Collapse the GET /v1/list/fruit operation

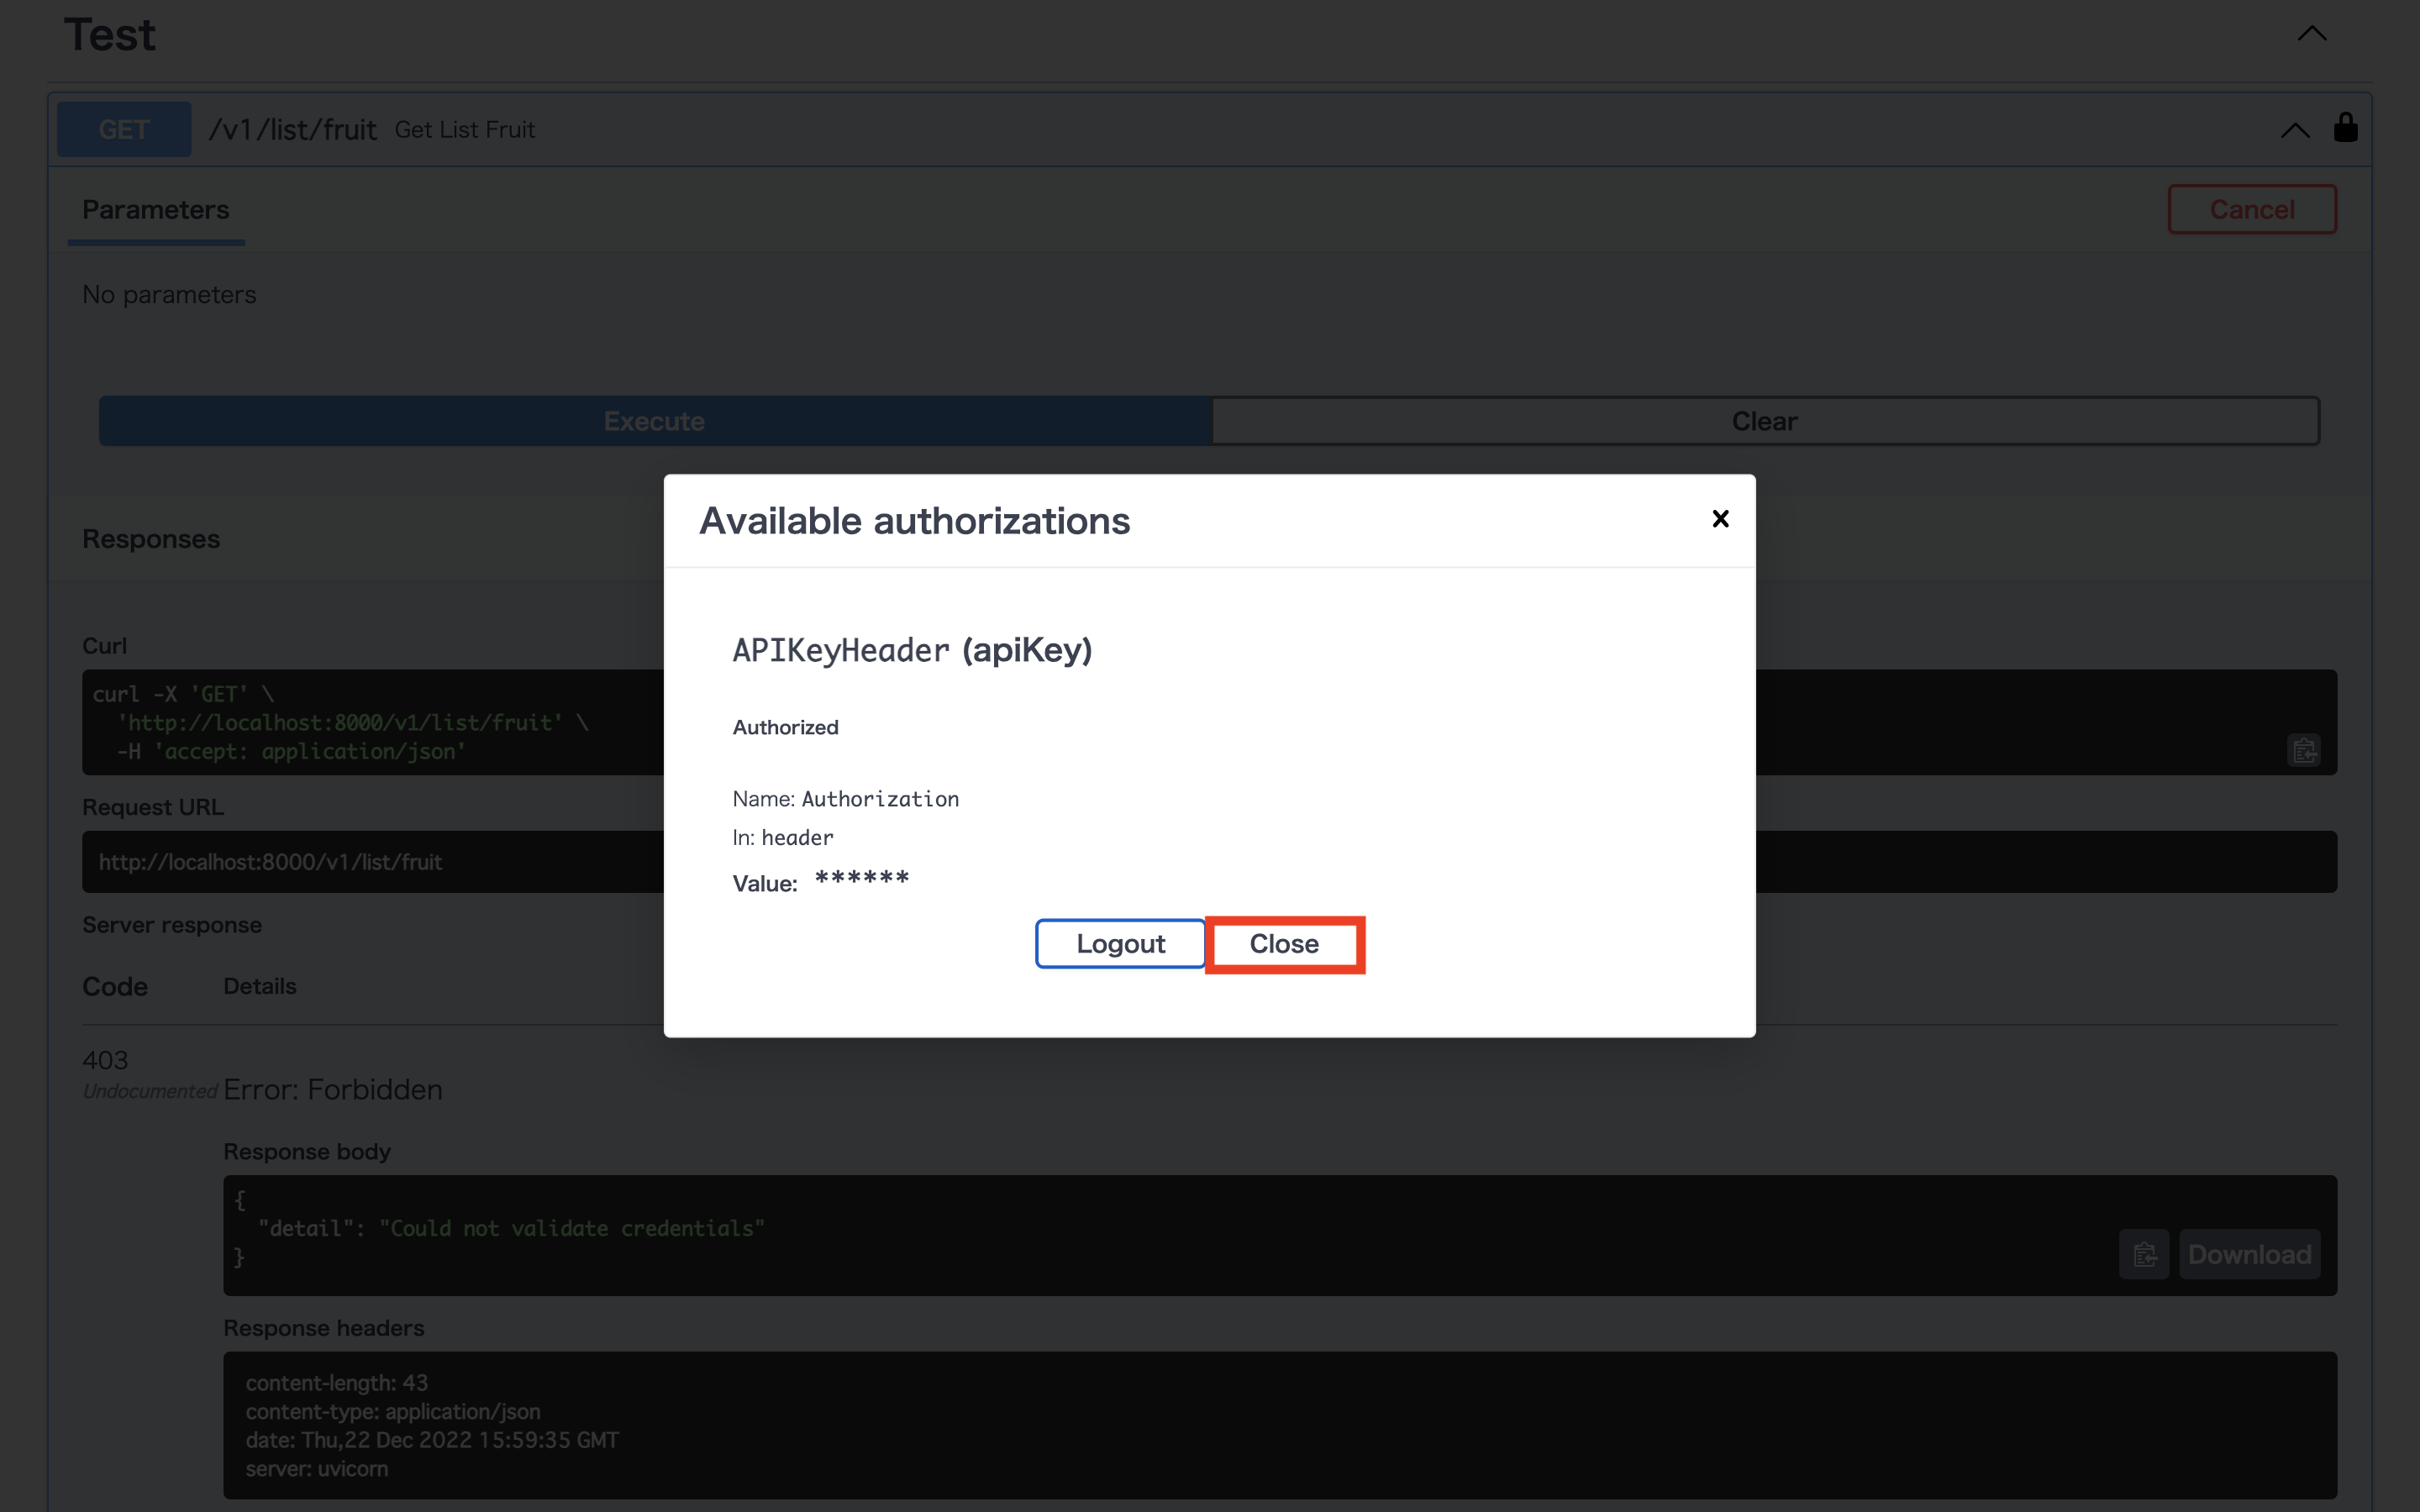pyautogui.click(x=2293, y=129)
